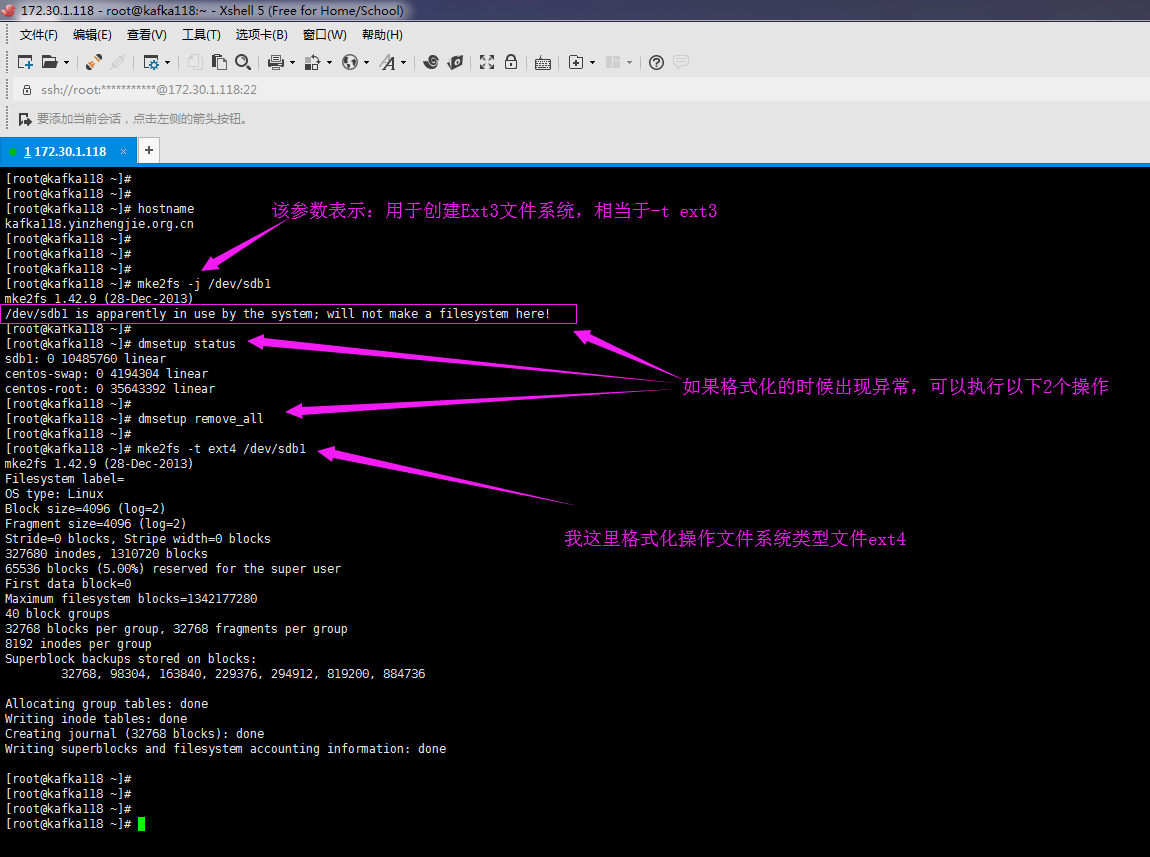This screenshot has width=1150, height=857.
Task: Click the 'Superblock backups stored on blocks:' line
Action: pyautogui.click(x=131, y=659)
